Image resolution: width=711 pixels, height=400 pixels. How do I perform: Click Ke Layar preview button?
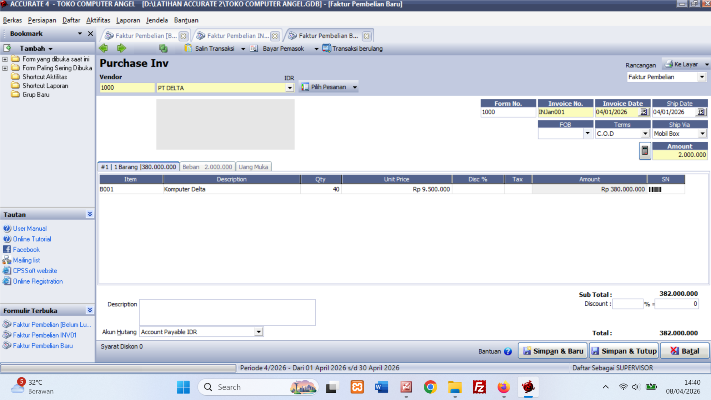(x=682, y=64)
